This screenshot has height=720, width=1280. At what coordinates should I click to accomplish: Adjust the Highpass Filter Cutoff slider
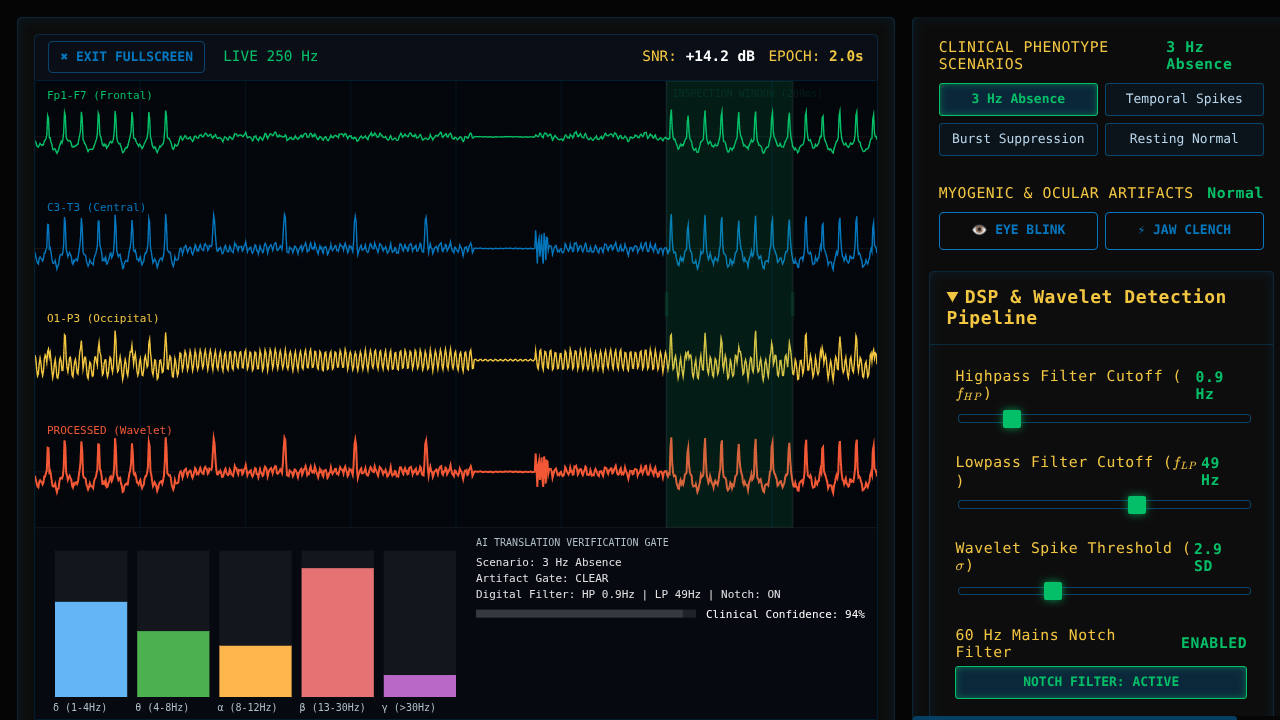point(1104,419)
